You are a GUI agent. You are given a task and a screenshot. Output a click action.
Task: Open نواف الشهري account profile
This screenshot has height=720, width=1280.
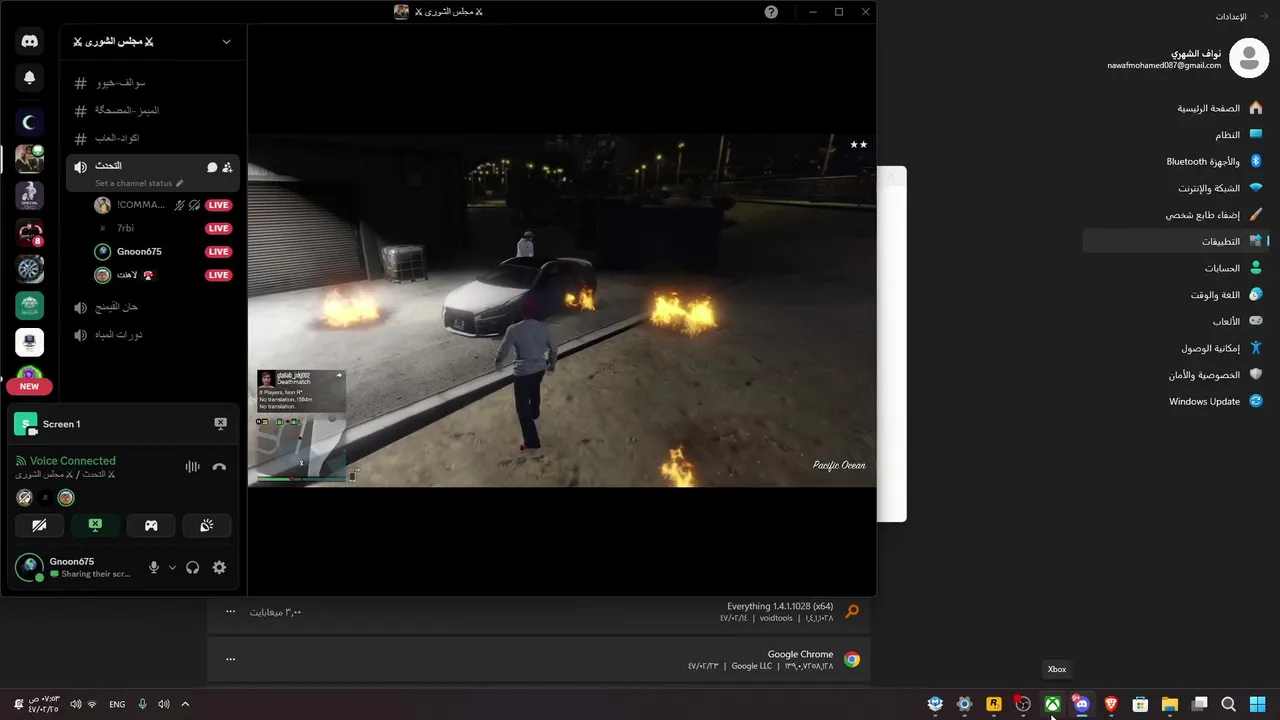pyautogui.click(x=1188, y=59)
